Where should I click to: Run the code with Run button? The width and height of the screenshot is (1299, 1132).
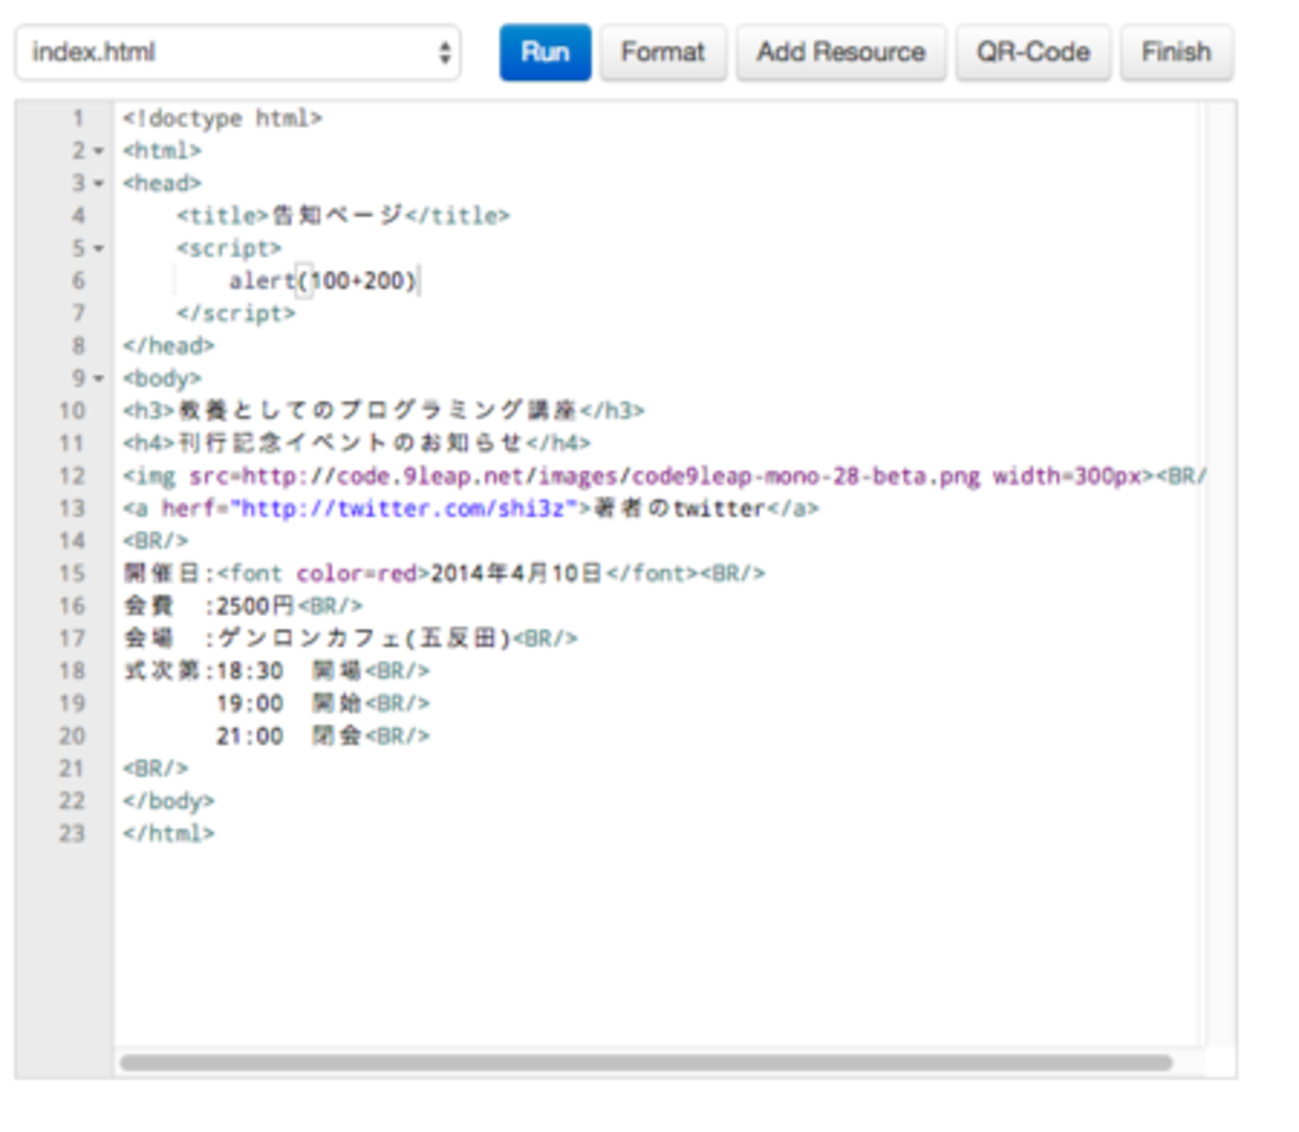(545, 52)
